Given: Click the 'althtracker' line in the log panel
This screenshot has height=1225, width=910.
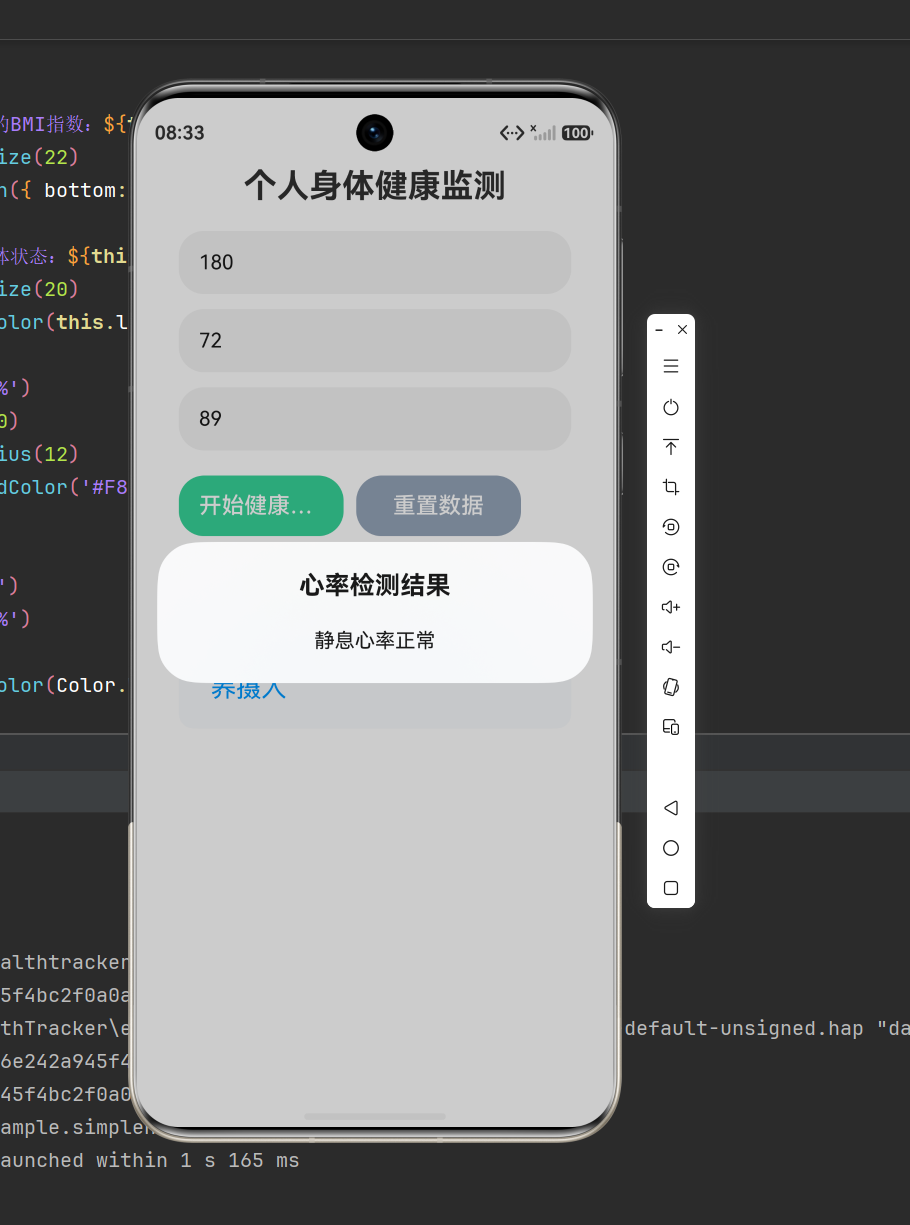Looking at the screenshot, I should (x=64, y=962).
